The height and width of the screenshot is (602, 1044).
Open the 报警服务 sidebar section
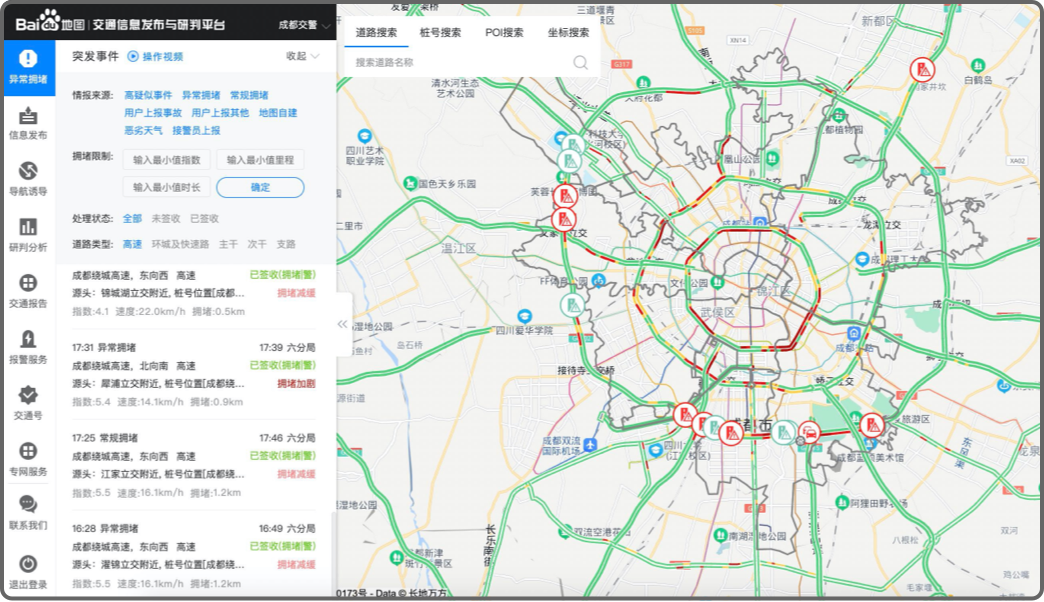(x=28, y=347)
